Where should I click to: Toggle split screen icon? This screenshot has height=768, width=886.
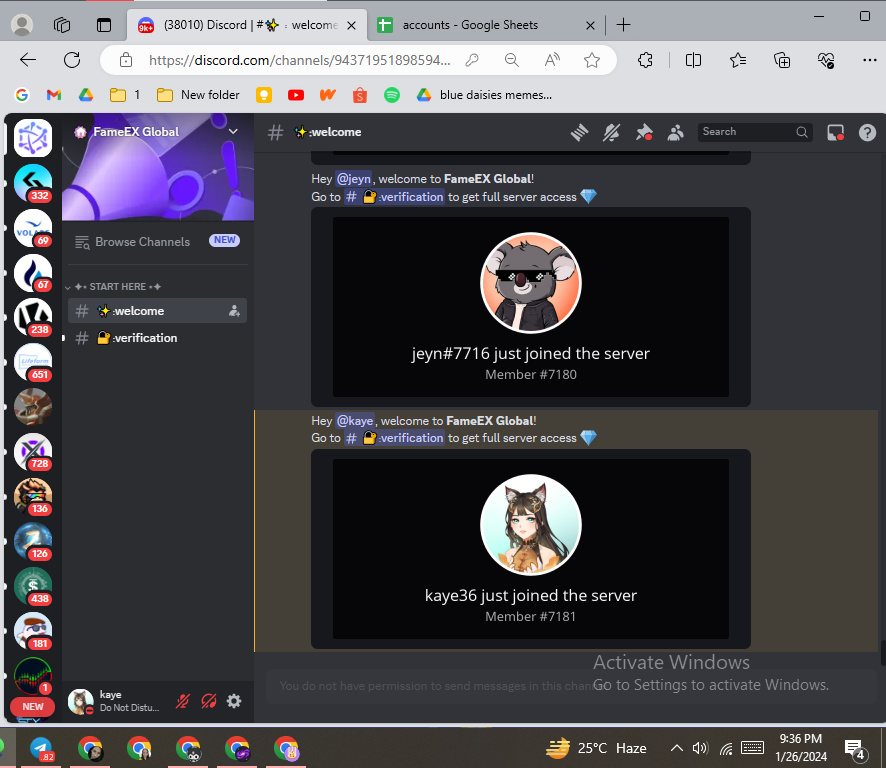pos(693,60)
